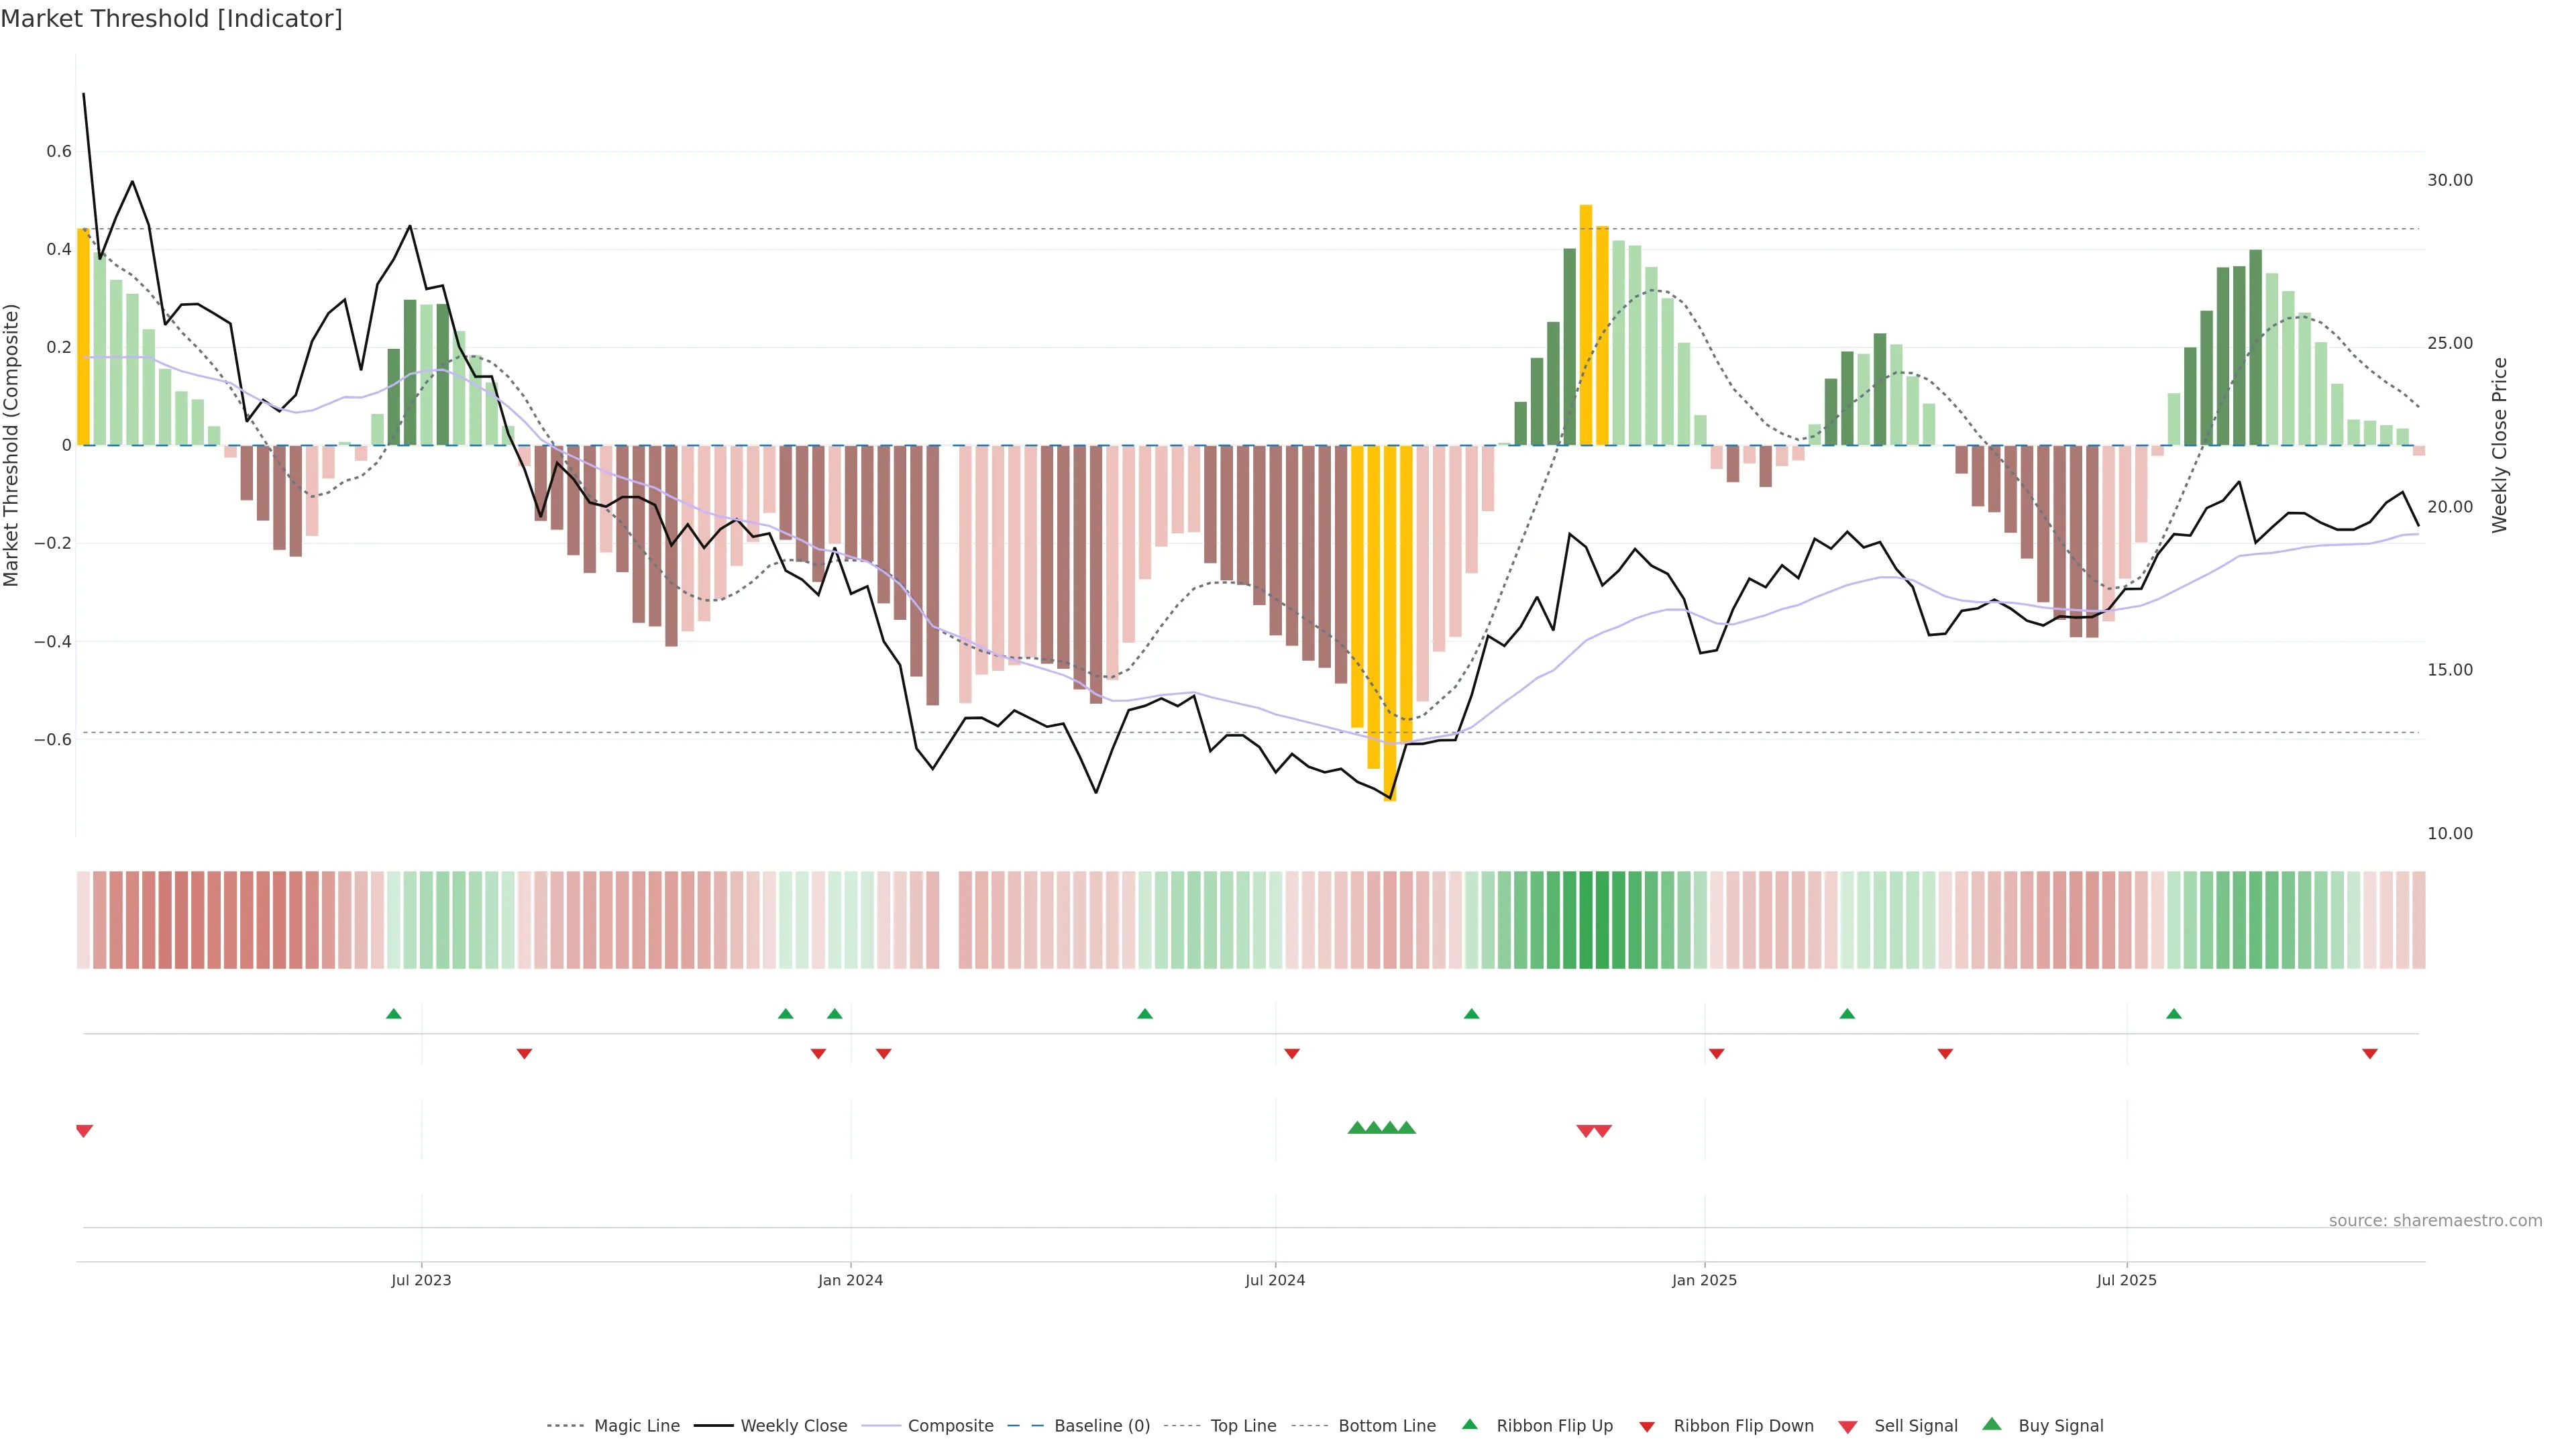Click the Weekly Close Price axis title
Image resolution: width=2576 pixels, height=1449 pixels.
click(2500, 445)
